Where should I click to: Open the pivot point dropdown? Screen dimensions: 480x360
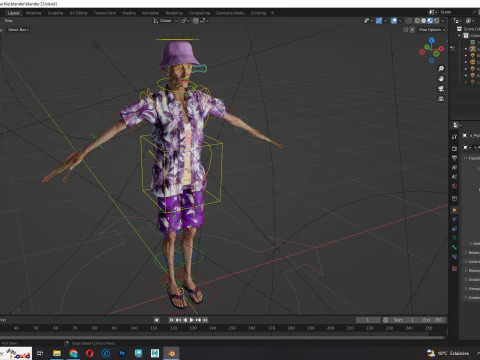[185, 21]
